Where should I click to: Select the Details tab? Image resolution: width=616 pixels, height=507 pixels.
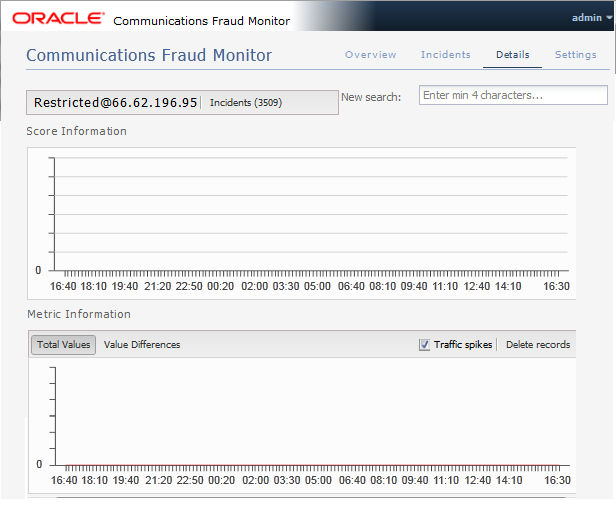coord(512,55)
